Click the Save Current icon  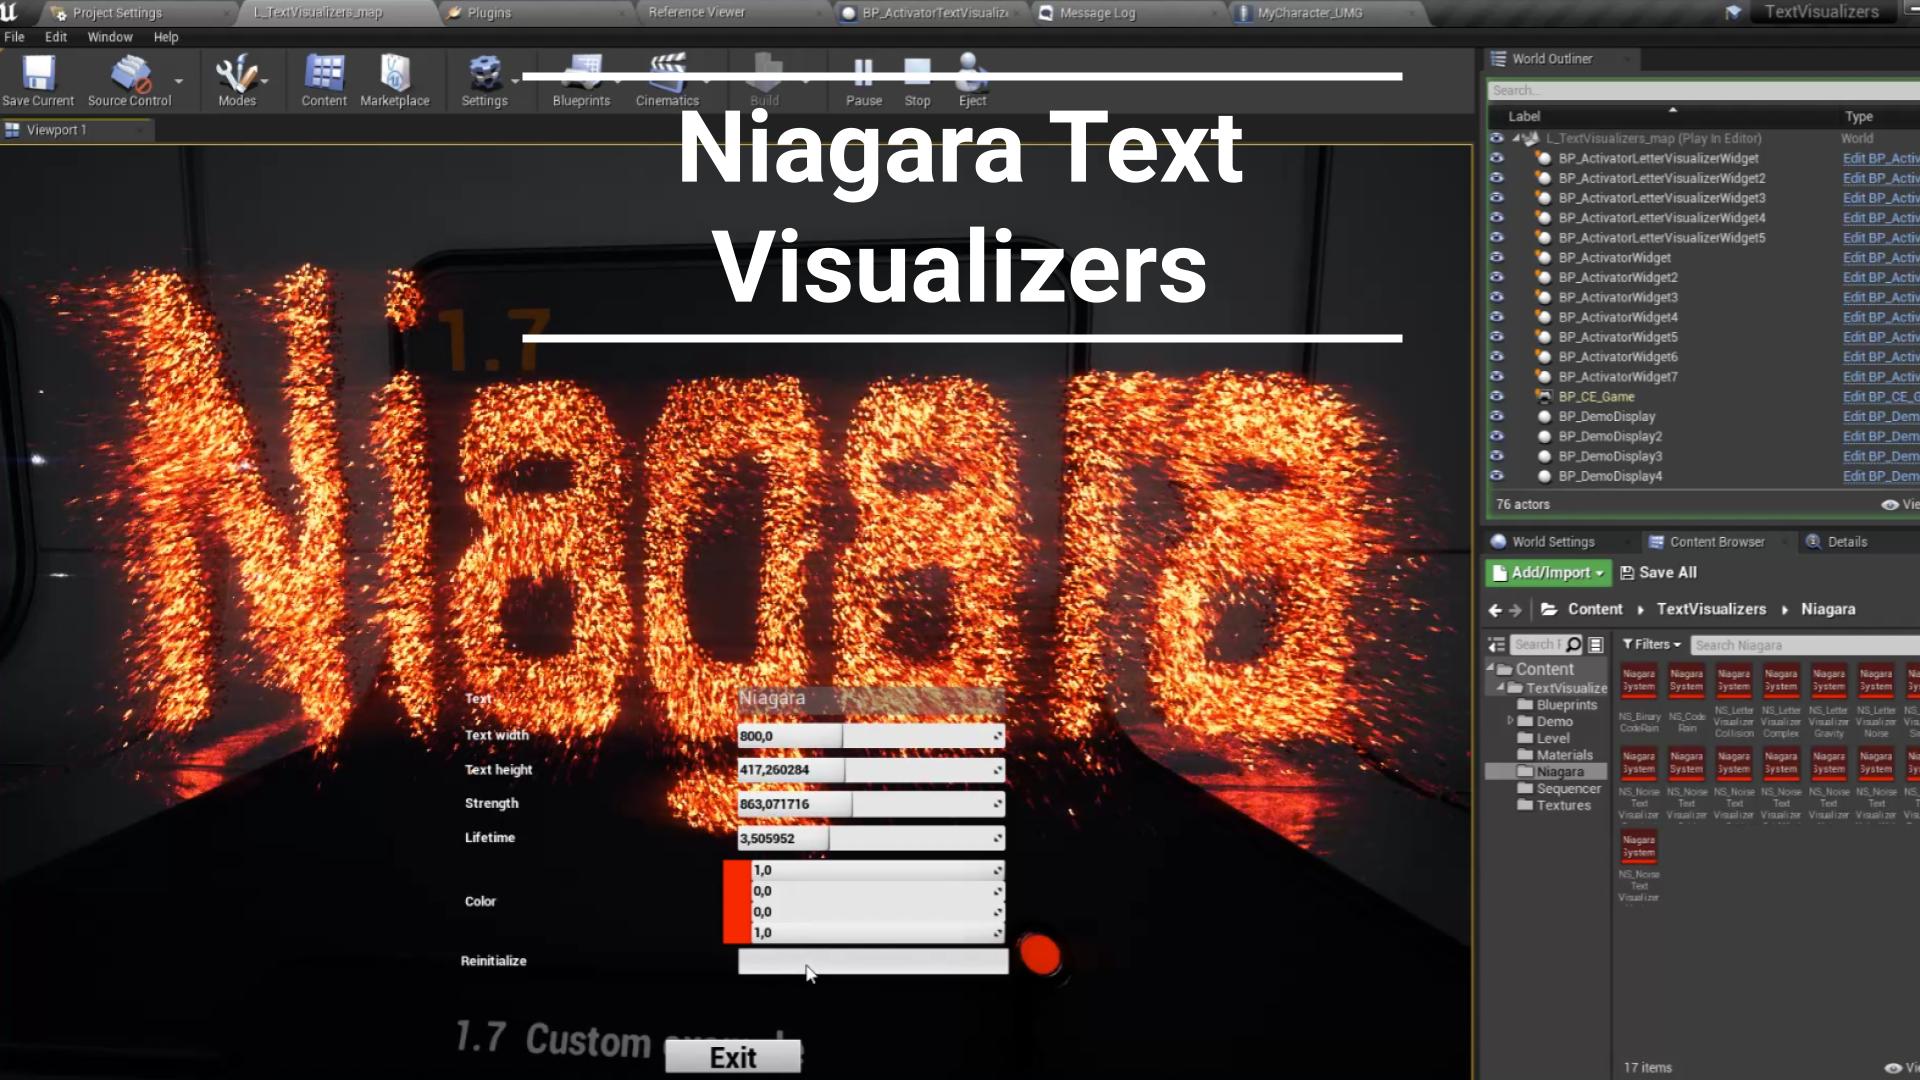37,72
